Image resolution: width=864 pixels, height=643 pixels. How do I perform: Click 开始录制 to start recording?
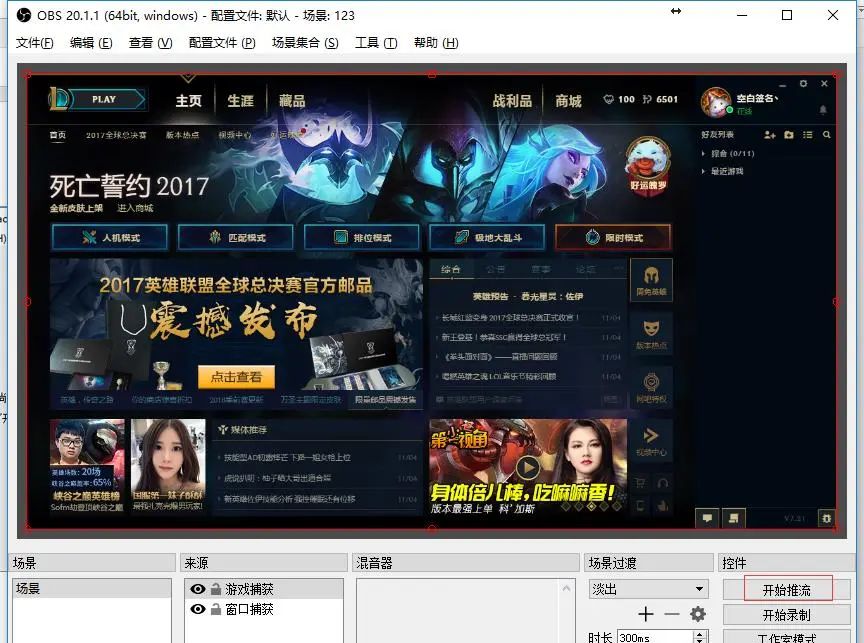[x=786, y=615]
